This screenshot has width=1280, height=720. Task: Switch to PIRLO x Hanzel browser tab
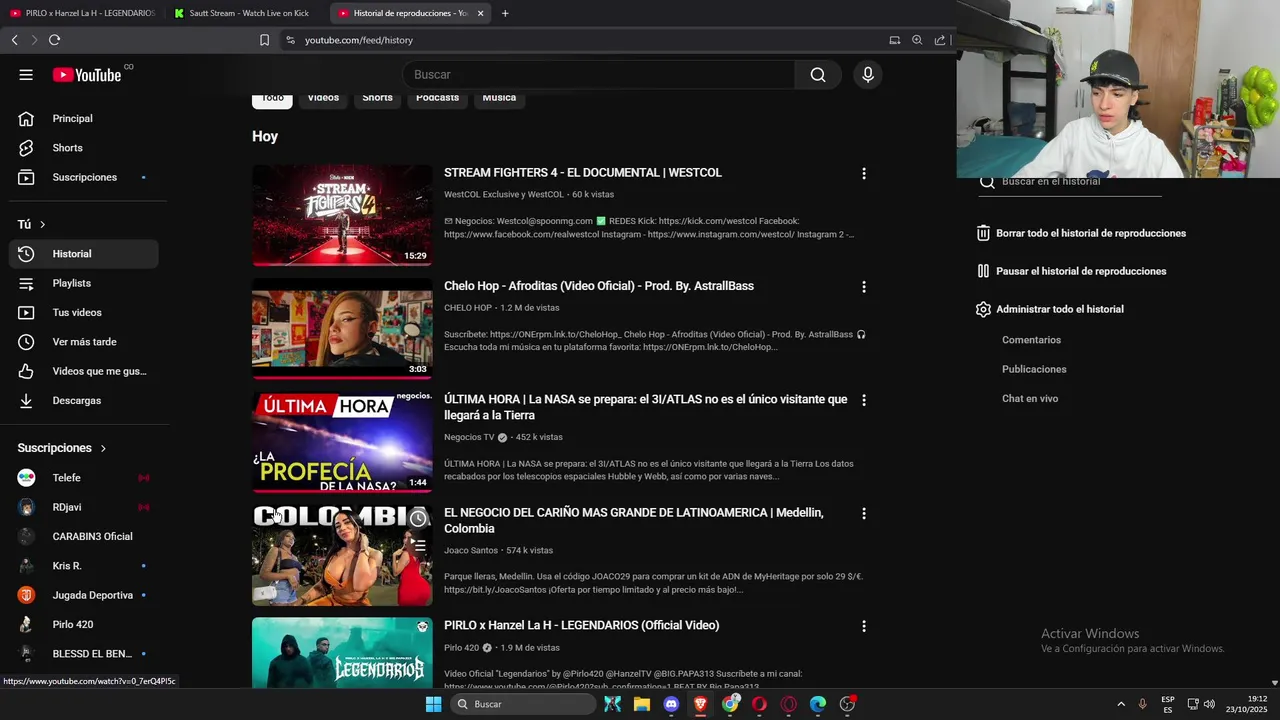click(x=82, y=13)
